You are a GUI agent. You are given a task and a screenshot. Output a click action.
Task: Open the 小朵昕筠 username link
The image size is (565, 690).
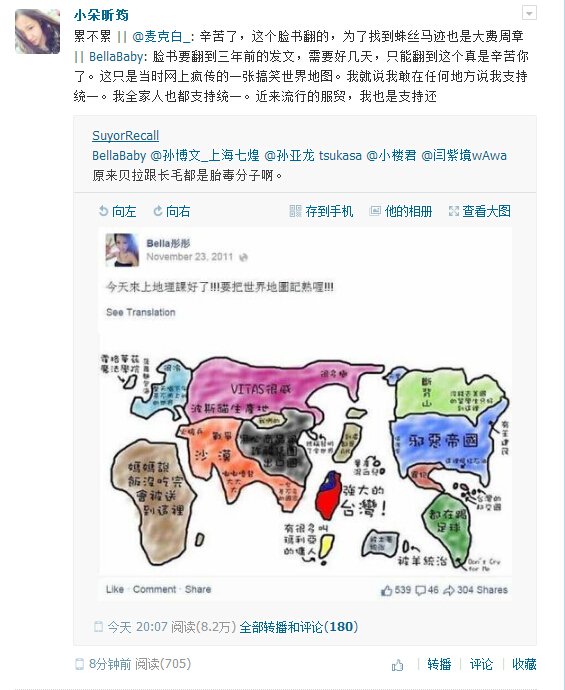(101, 15)
